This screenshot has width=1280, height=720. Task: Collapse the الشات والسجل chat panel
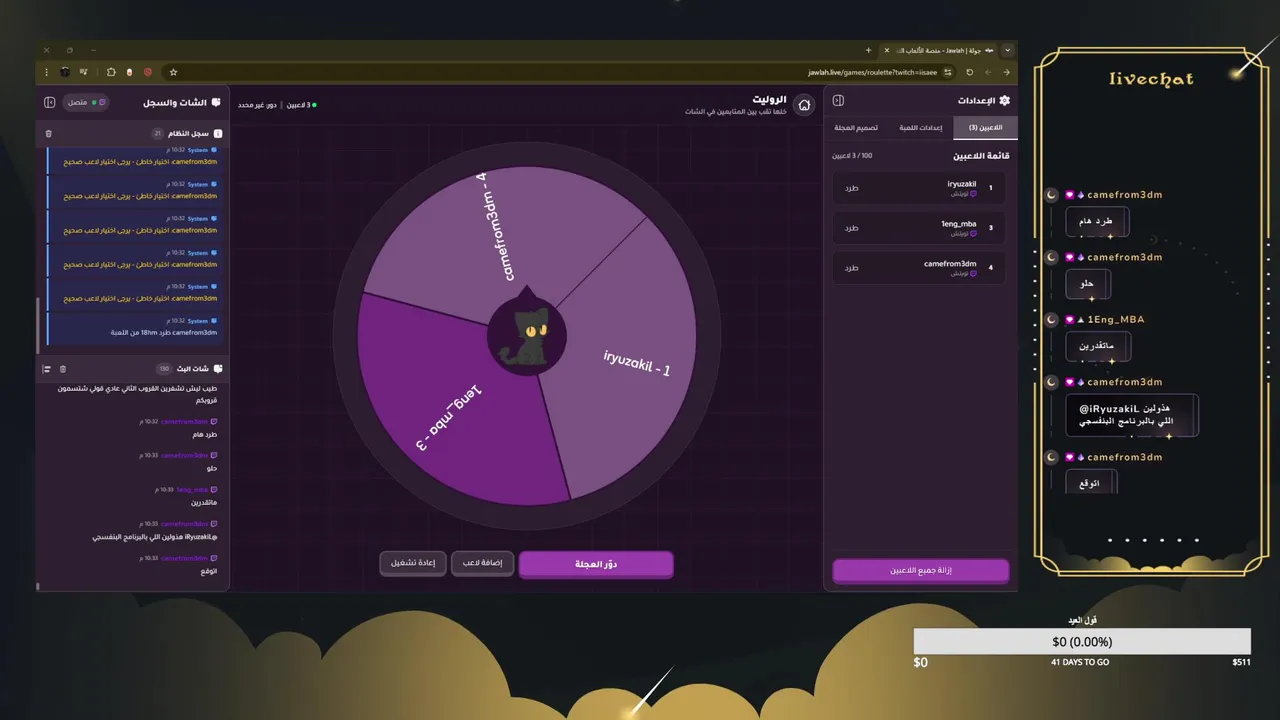point(49,102)
